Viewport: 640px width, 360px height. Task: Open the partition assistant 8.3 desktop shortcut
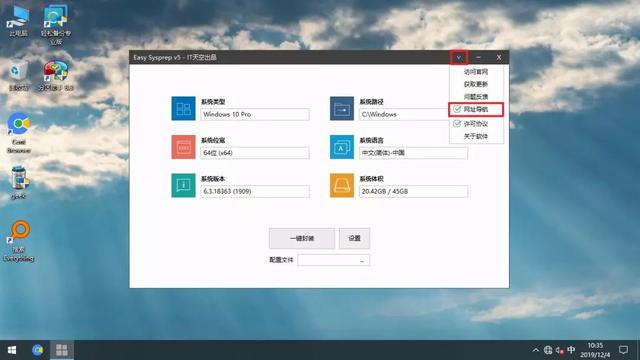click(56, 76)
